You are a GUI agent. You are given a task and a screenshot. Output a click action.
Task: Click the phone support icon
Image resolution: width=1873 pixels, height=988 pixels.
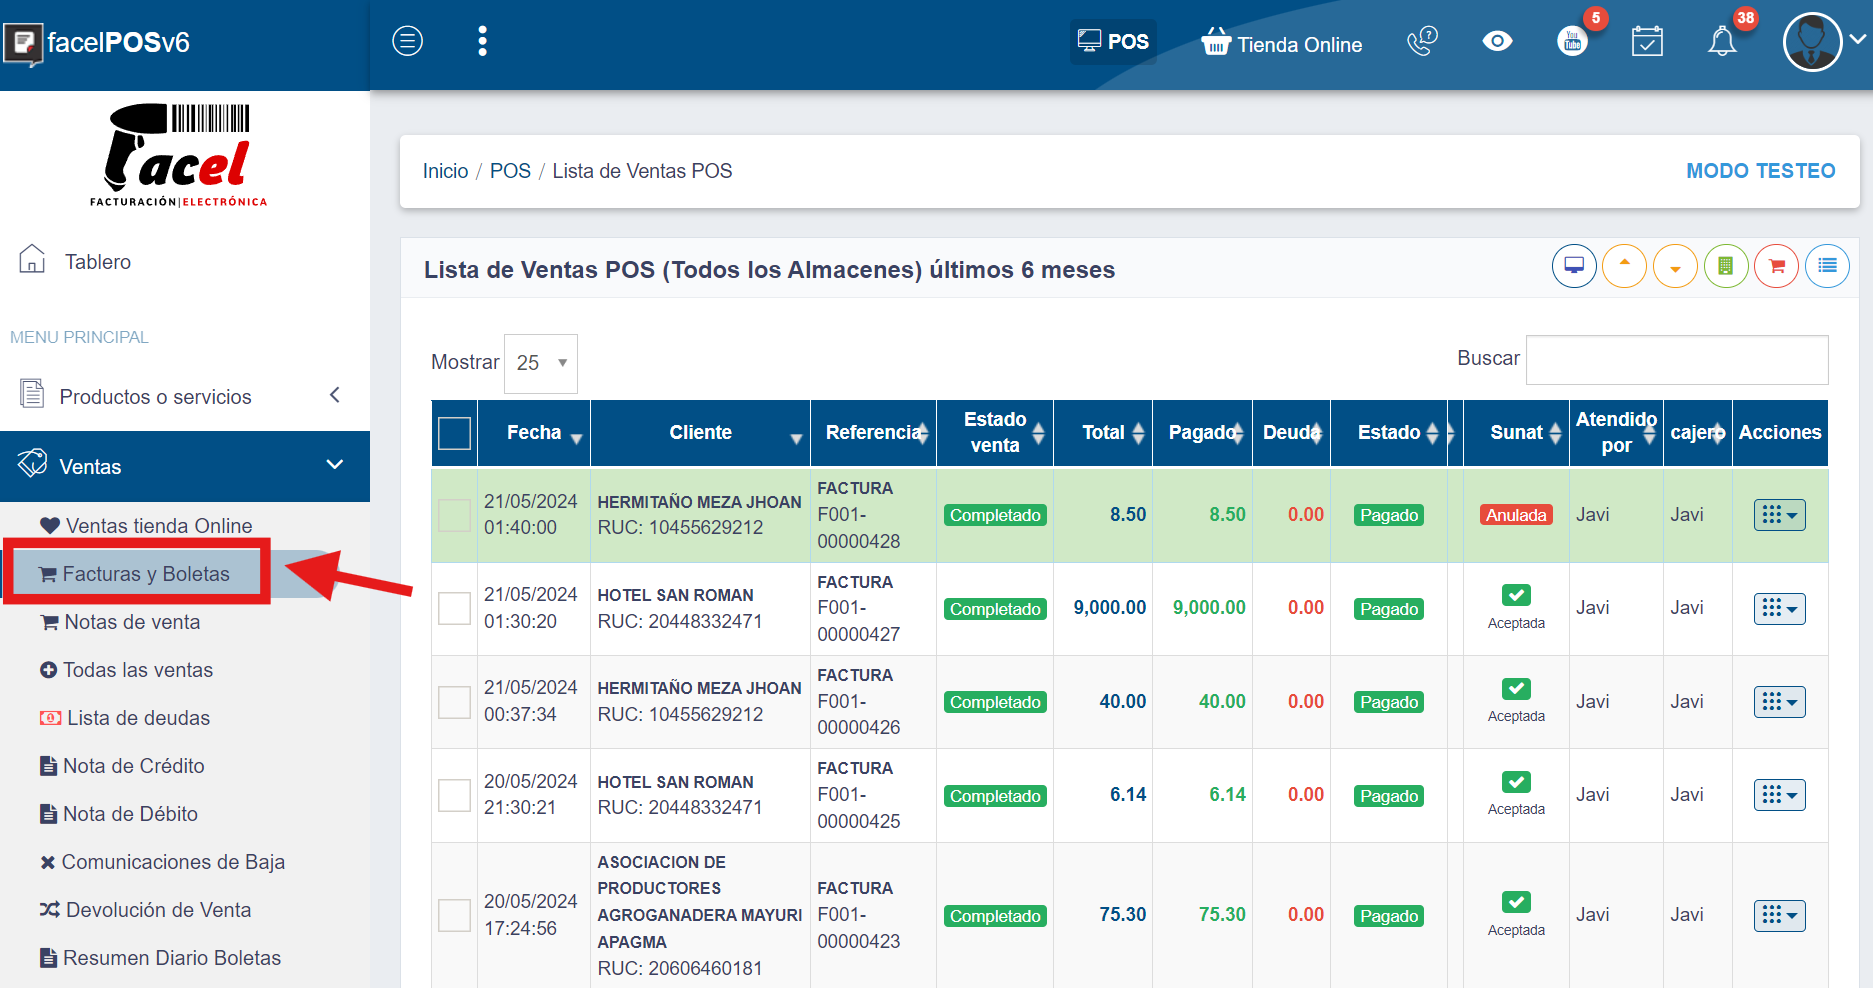(1422, 41)
